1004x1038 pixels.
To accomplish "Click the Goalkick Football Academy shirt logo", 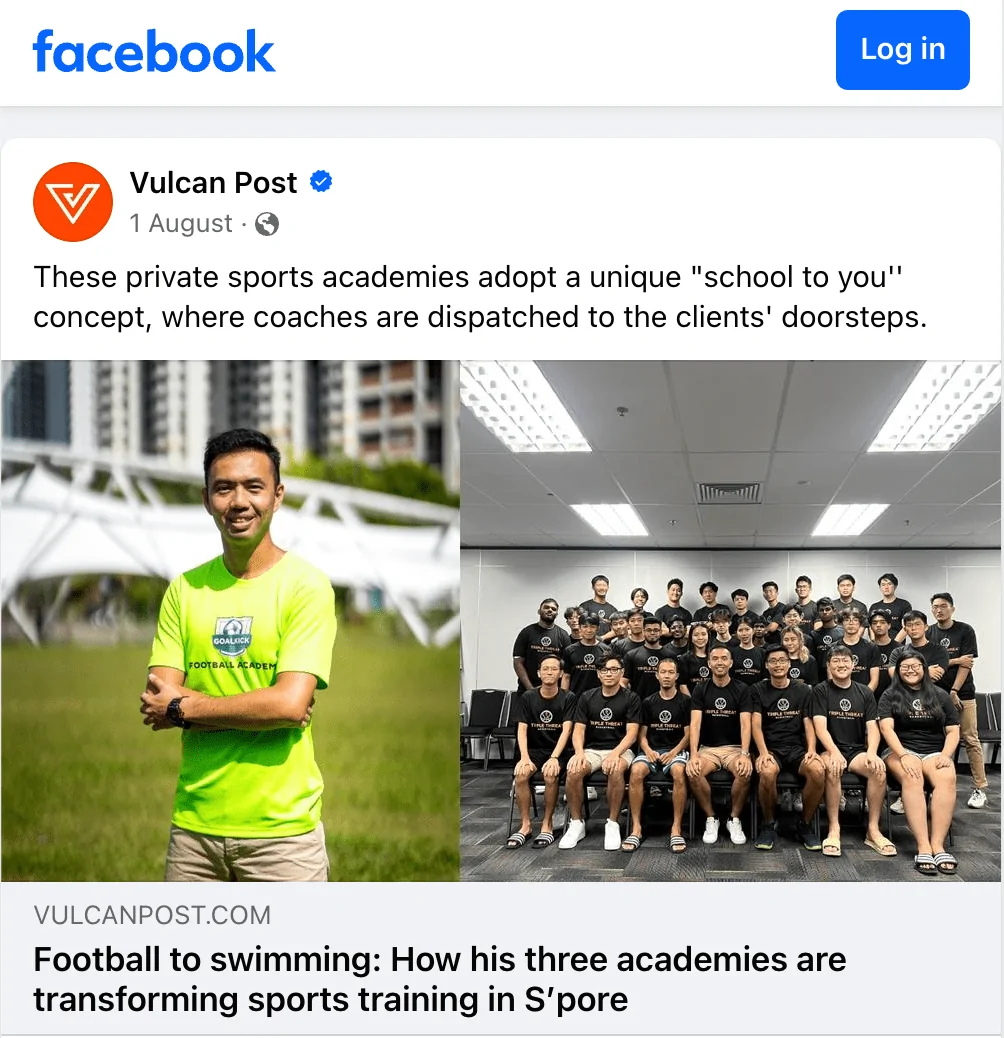I will click(232, 634).
